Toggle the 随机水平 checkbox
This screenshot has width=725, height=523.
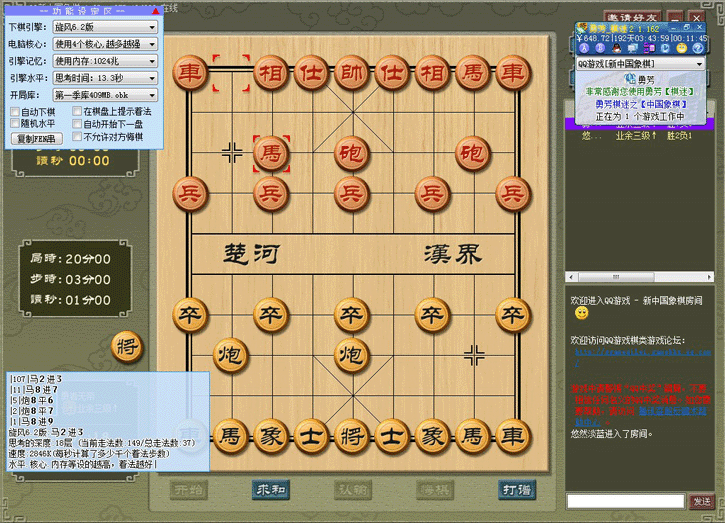tap(14, 124)
